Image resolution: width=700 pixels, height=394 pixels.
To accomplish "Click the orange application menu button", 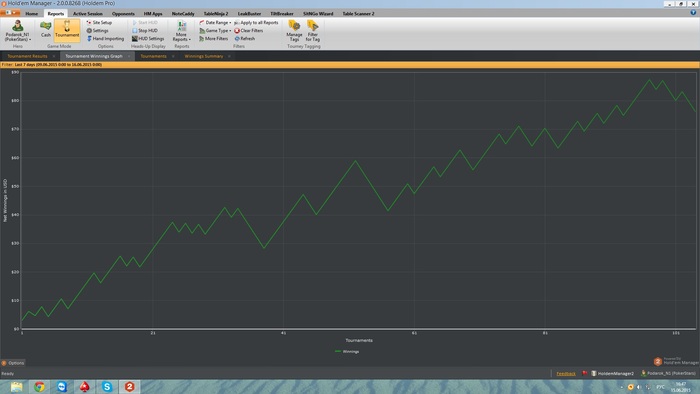I will [x=10, y=13].
